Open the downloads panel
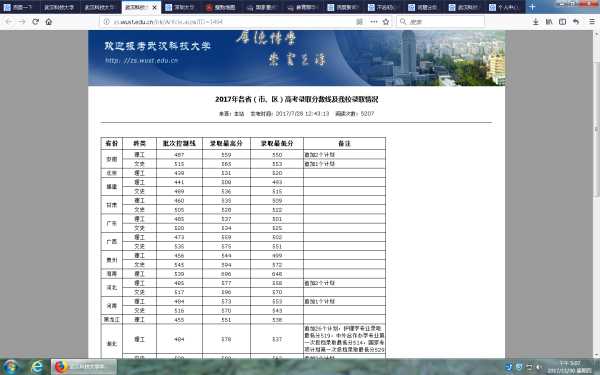Image resolution: width=600 pixels, height=375 pixels. point(536,22)
